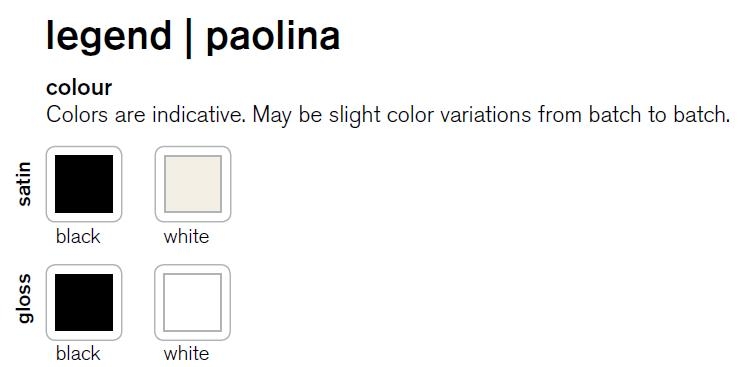Click the vertical bar separator in title

click(x=189, y=39)
